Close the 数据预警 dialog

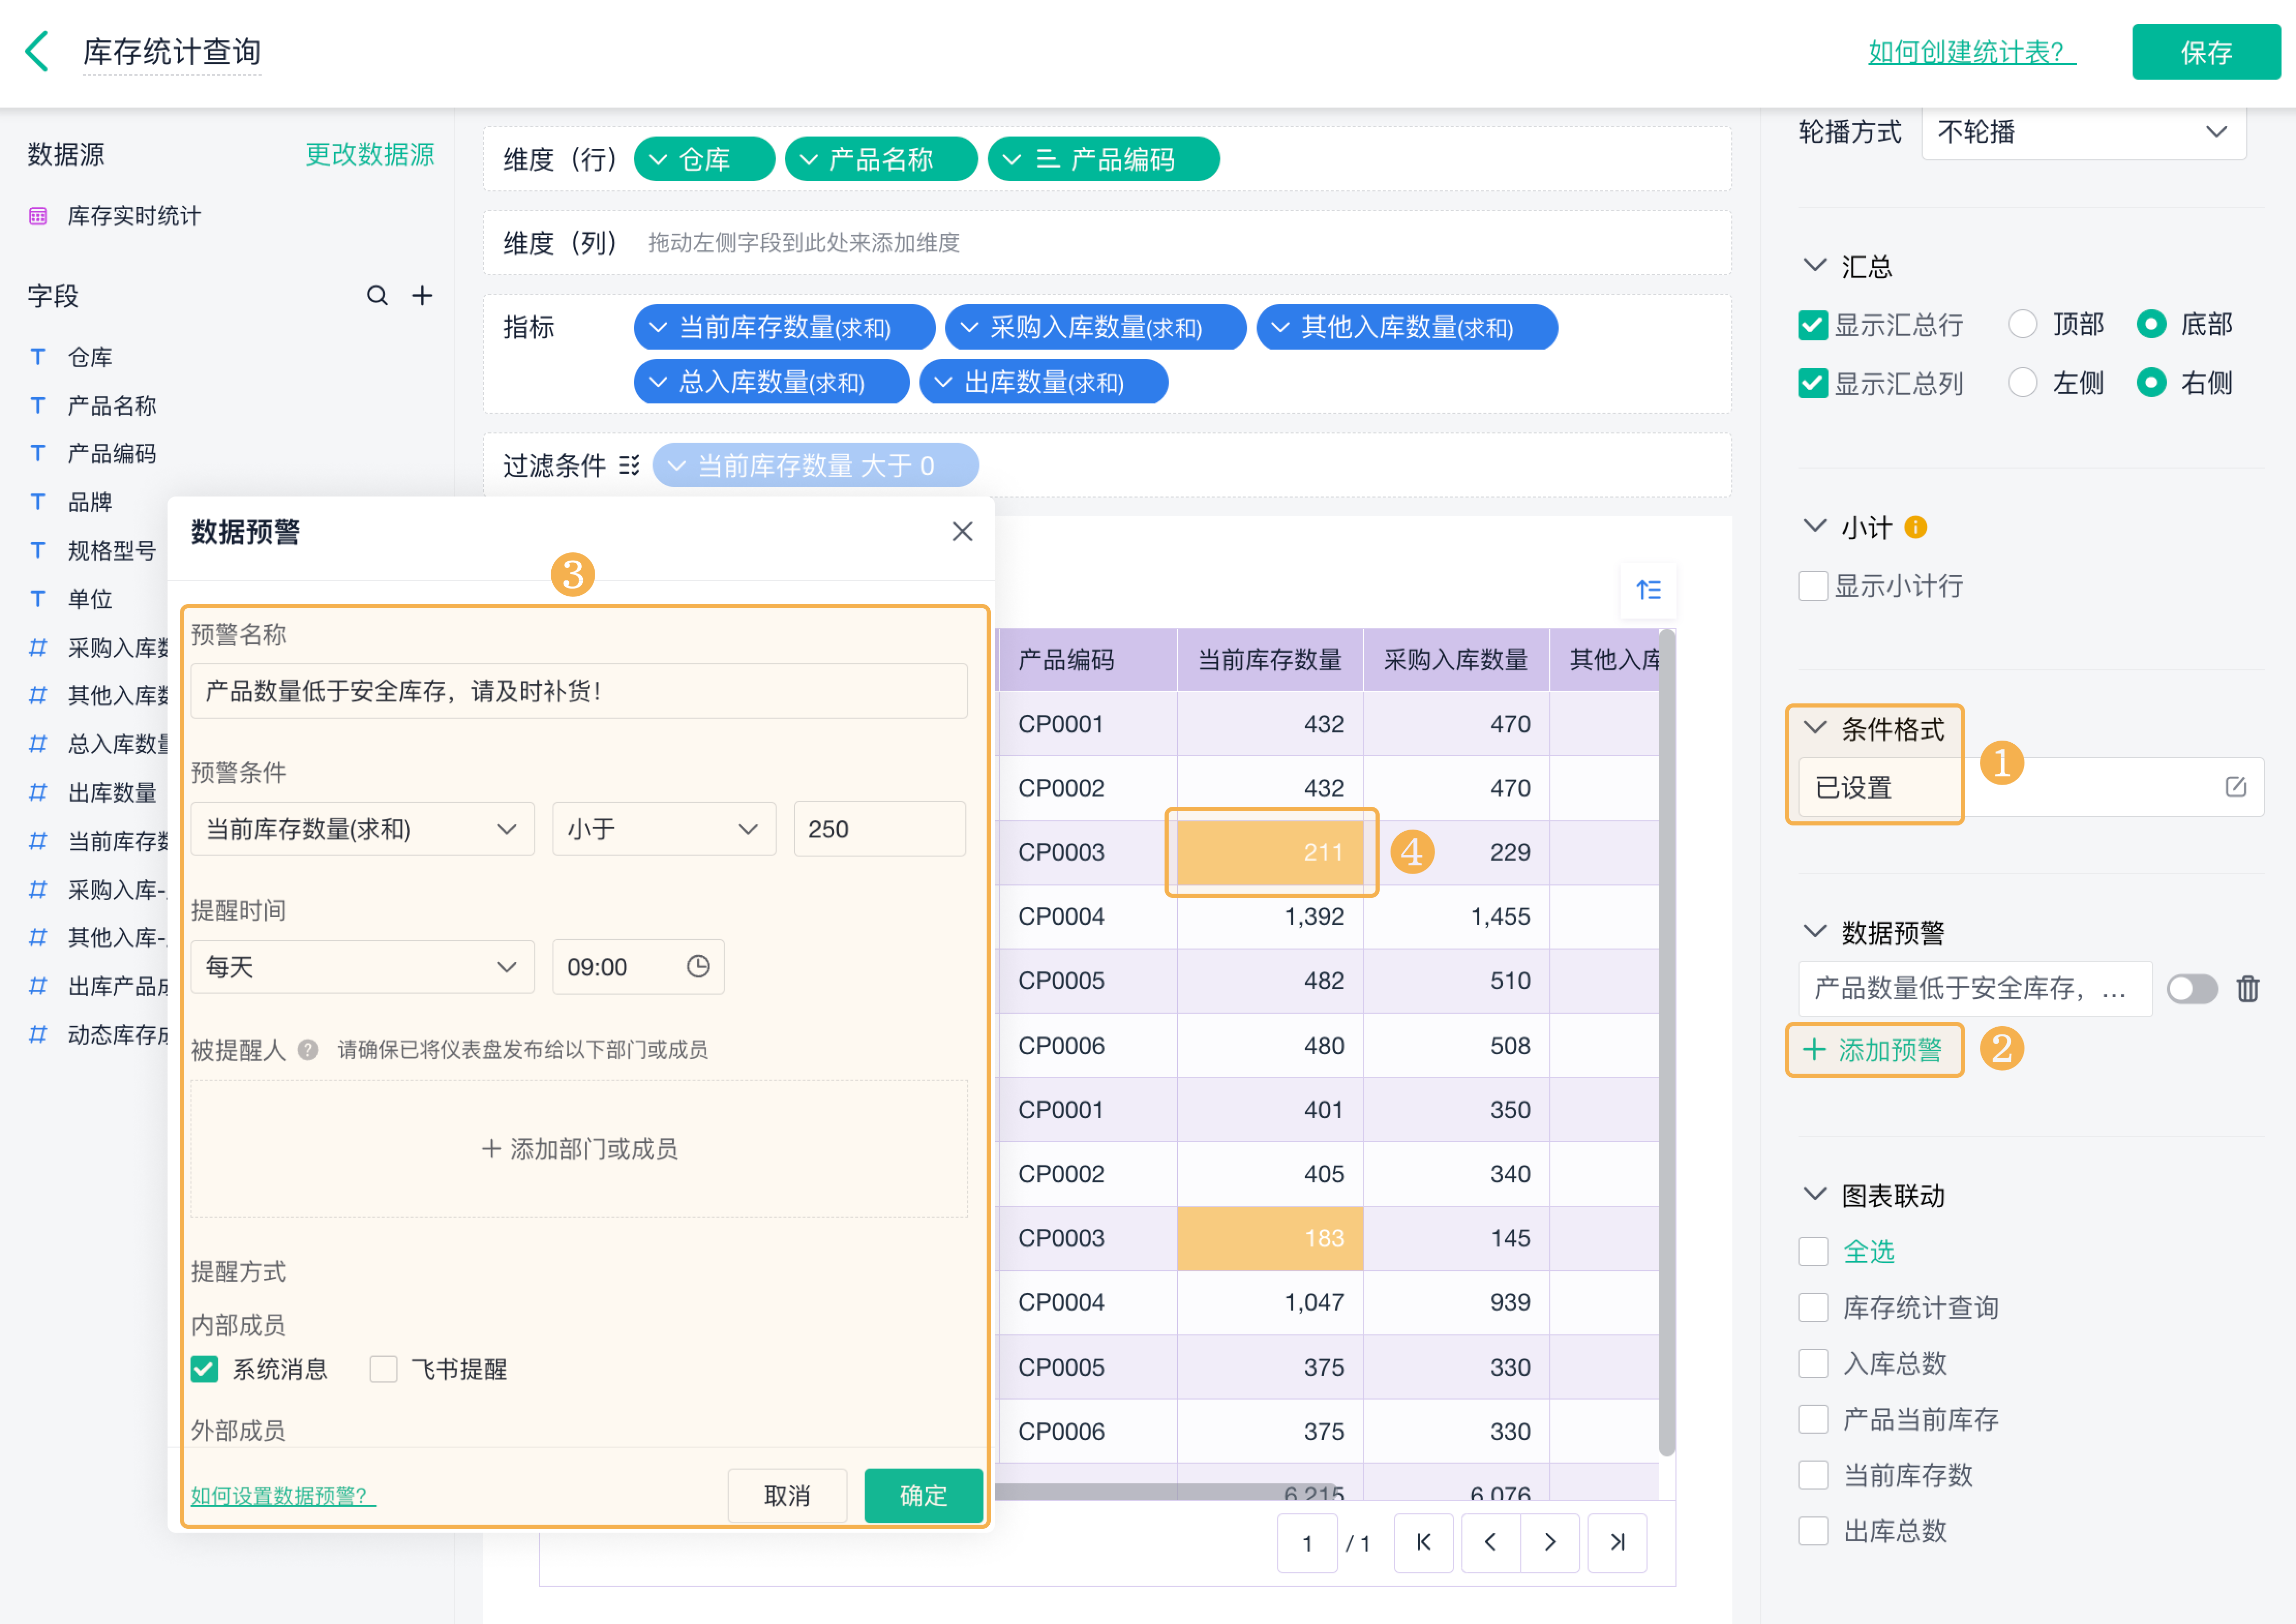point(962,531)
